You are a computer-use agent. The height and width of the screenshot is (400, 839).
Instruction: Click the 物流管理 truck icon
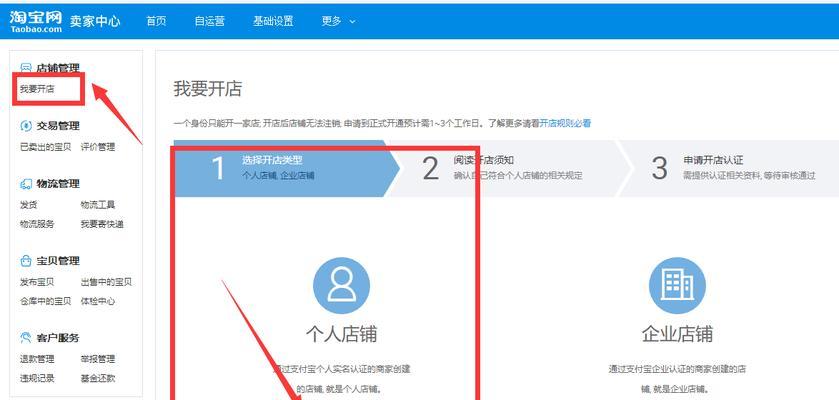[26, 184]
